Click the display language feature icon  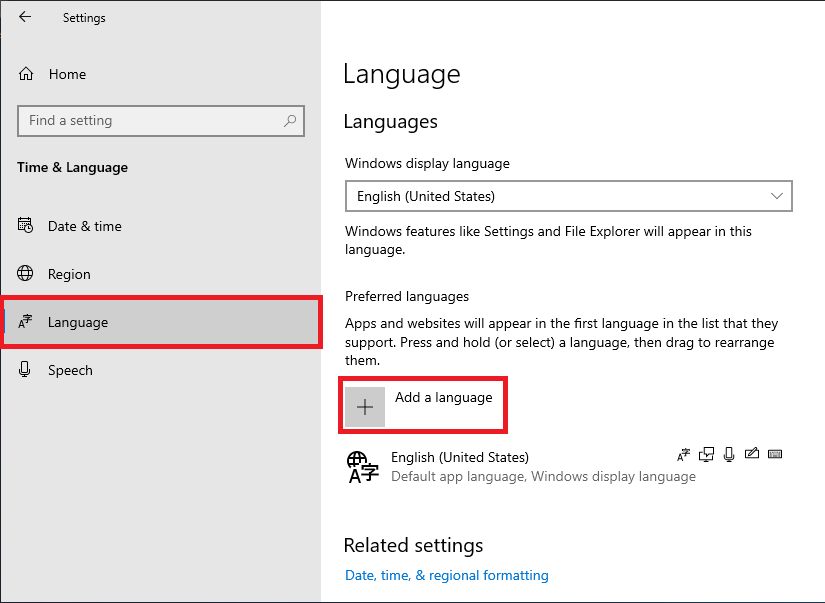683,454
